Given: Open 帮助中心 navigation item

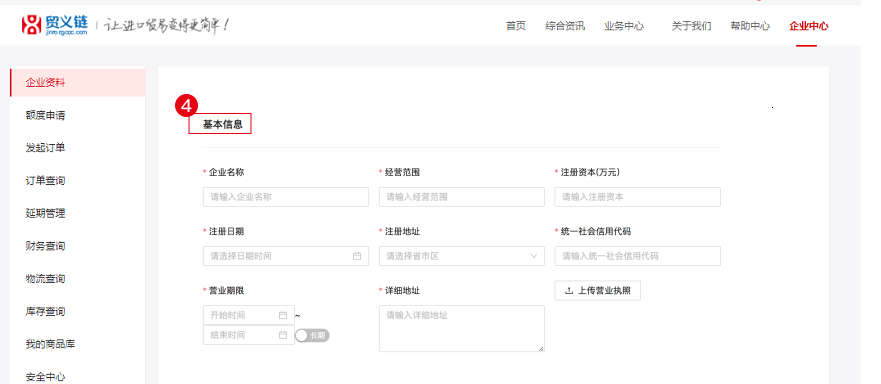Looking at the screenshot, I should 750,26.
